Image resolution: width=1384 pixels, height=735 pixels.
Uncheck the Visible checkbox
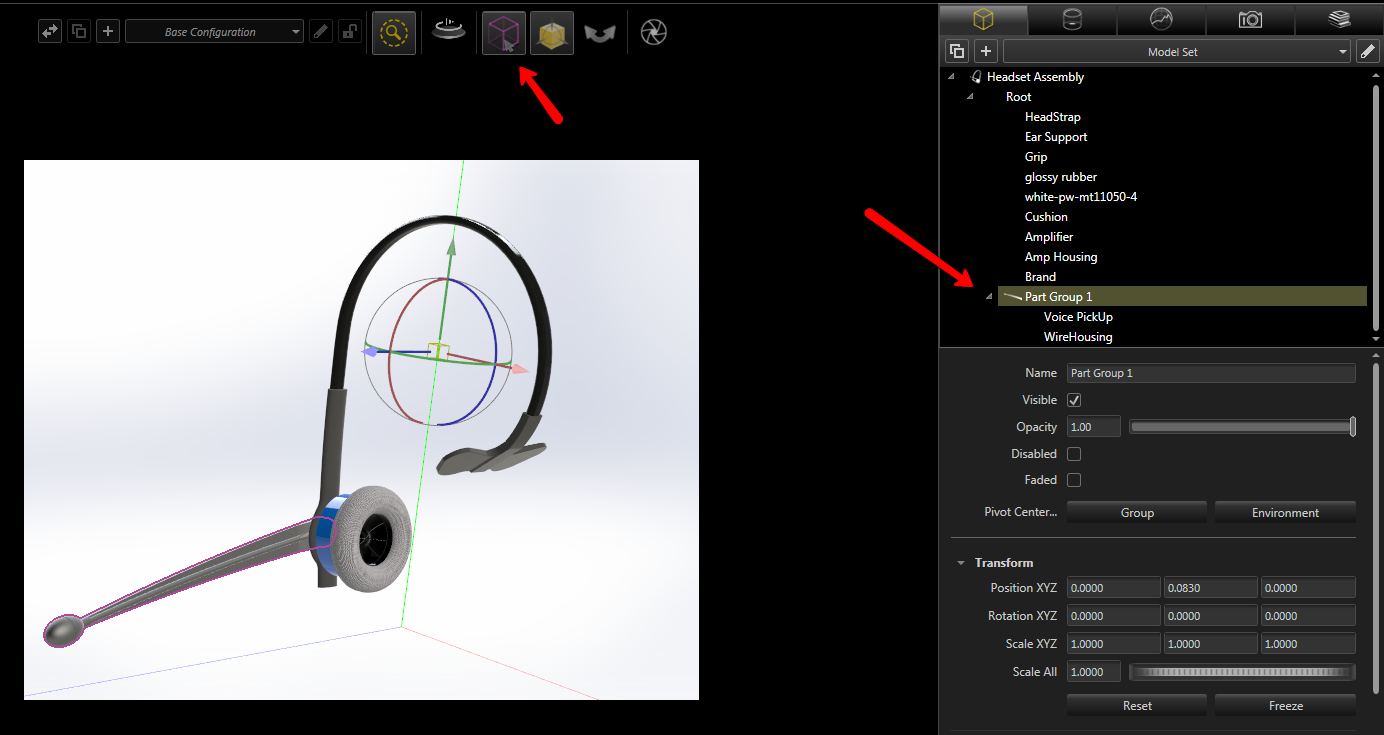point(1074,400)
